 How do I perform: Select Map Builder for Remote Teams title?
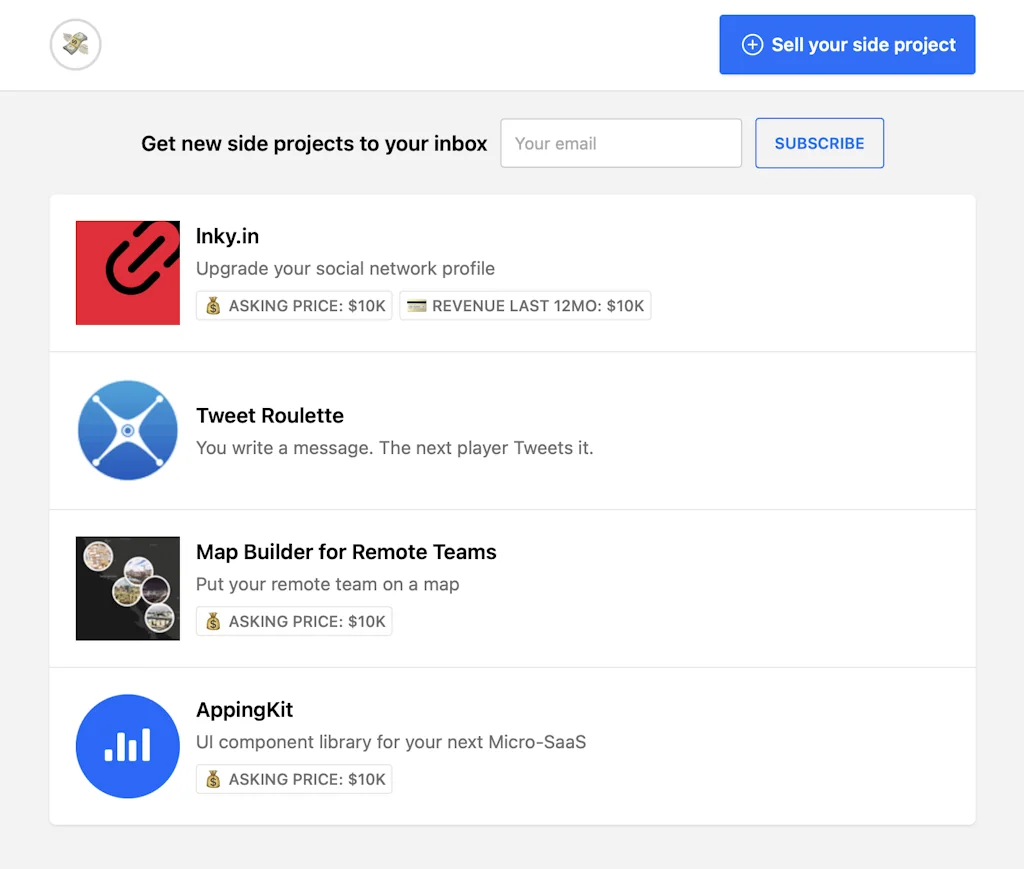tap(346, 552)
